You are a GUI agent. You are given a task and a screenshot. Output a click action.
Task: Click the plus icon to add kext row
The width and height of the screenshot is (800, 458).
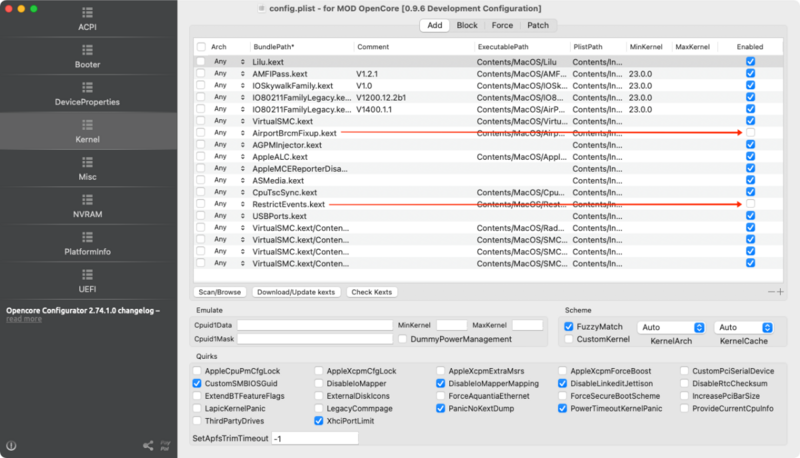[x=780, y=292]
